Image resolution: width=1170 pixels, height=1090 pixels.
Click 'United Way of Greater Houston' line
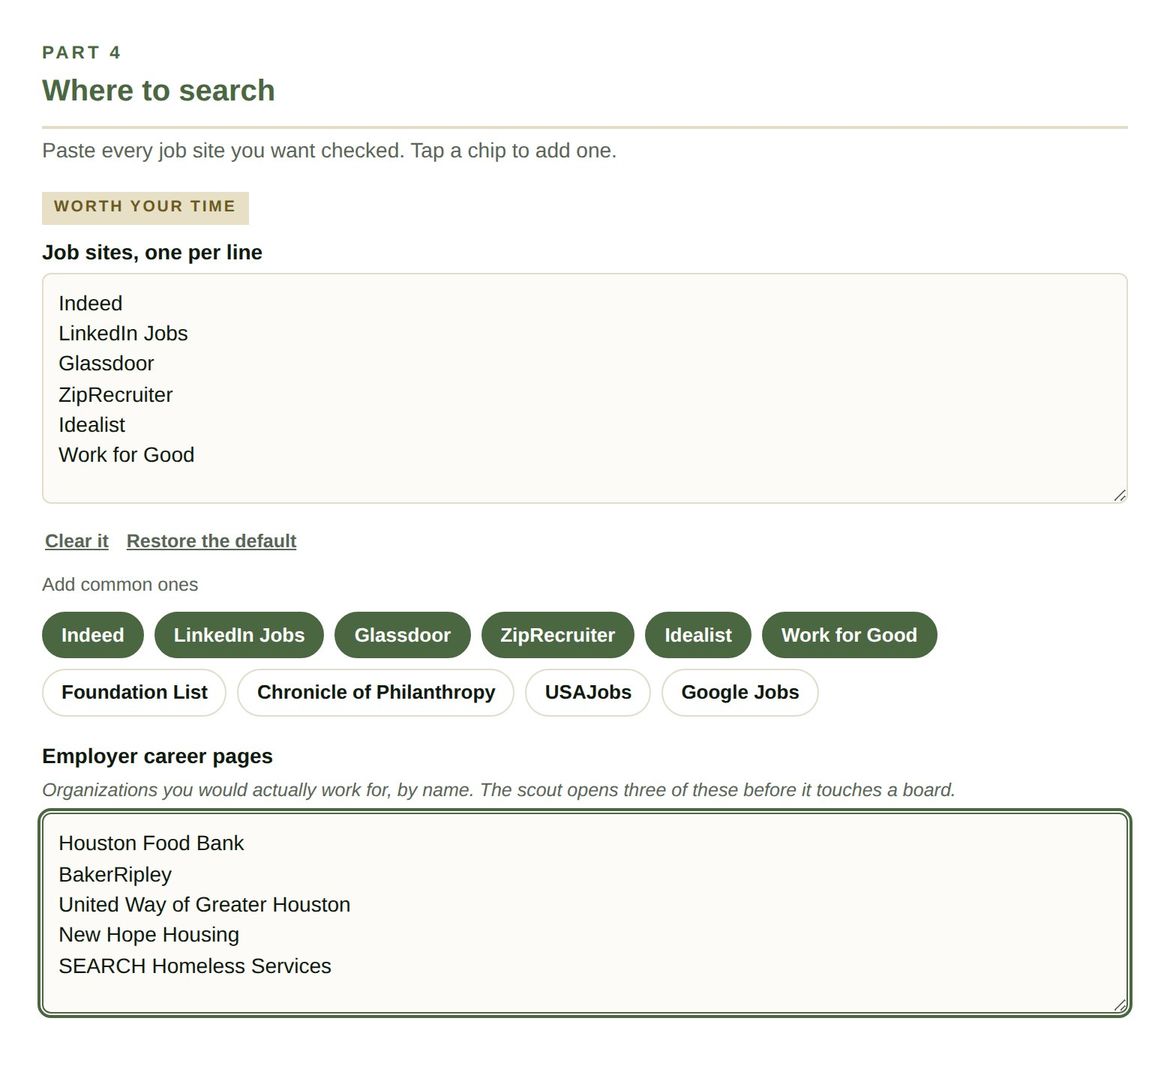pyautogui.click(x=204, y=904)
